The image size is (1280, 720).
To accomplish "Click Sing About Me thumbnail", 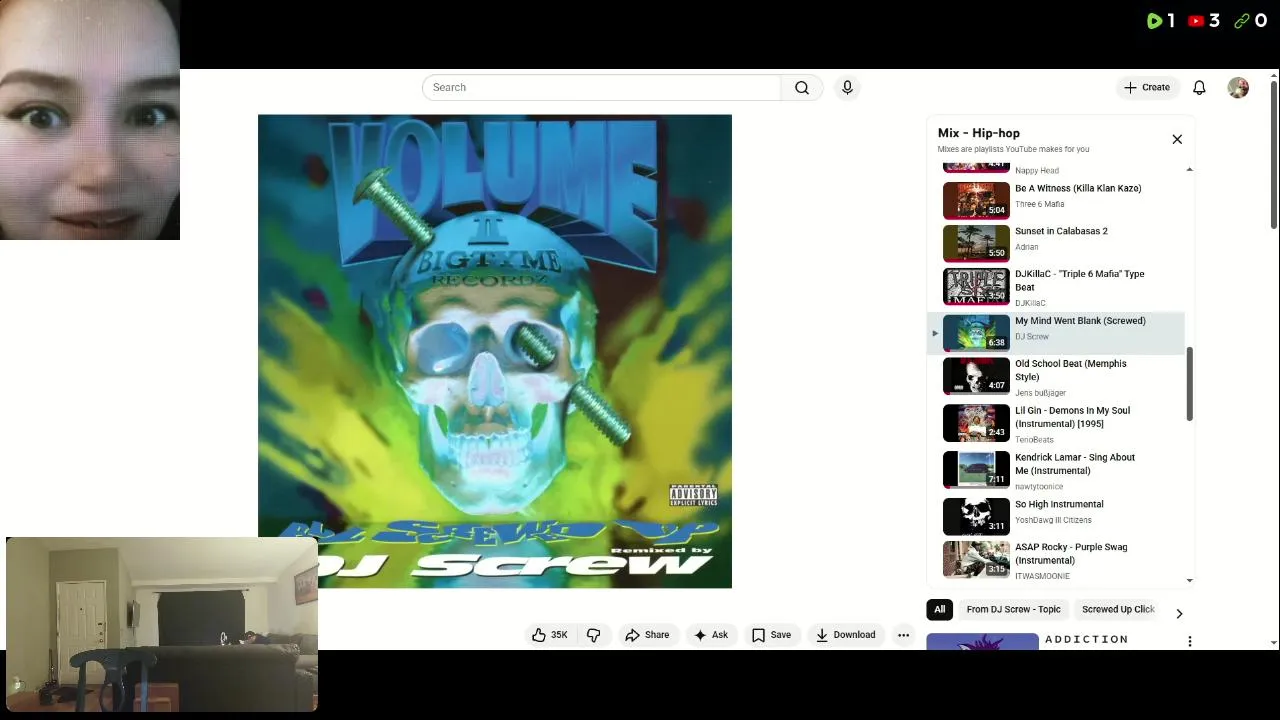I will (x=976, y=470).
